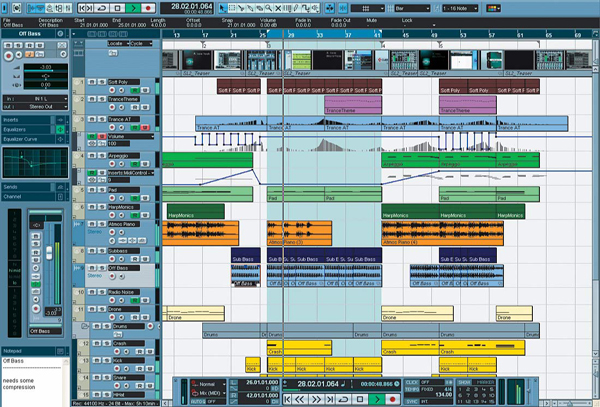This screenshot has height=407, width=600.
Task: Open the Drums folder track icon
Action: [x=85, y=326]
